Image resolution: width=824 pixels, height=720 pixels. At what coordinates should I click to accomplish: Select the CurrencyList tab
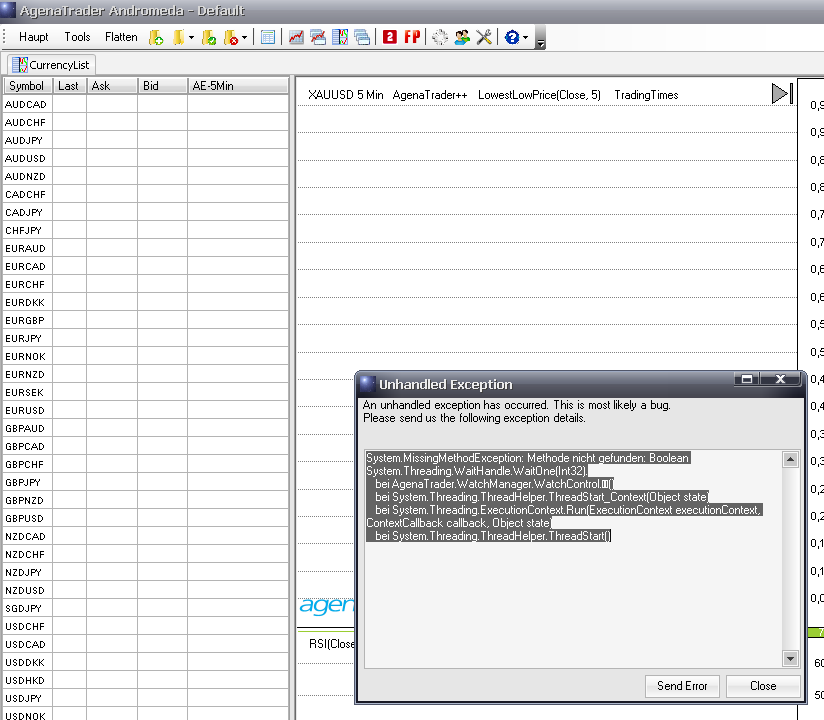(52, 65)
